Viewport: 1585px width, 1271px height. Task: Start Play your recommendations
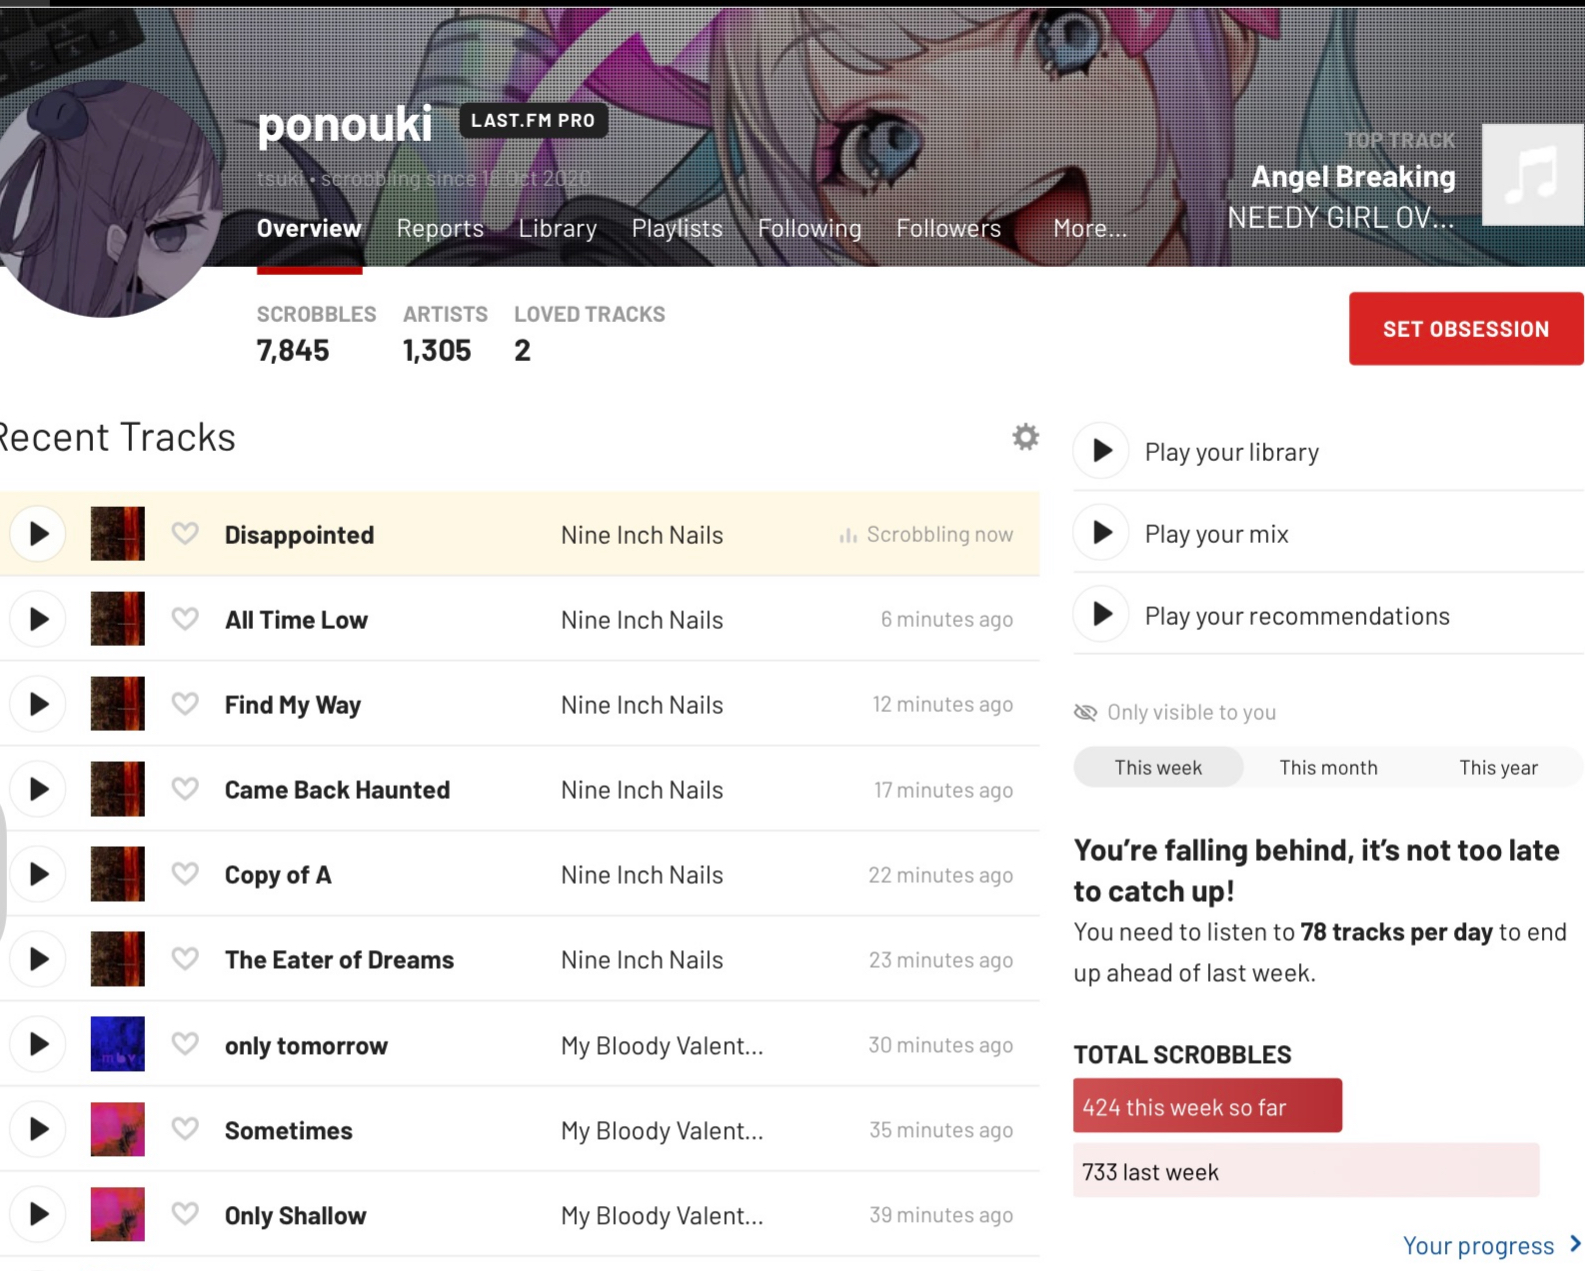tap(1101, 615)
